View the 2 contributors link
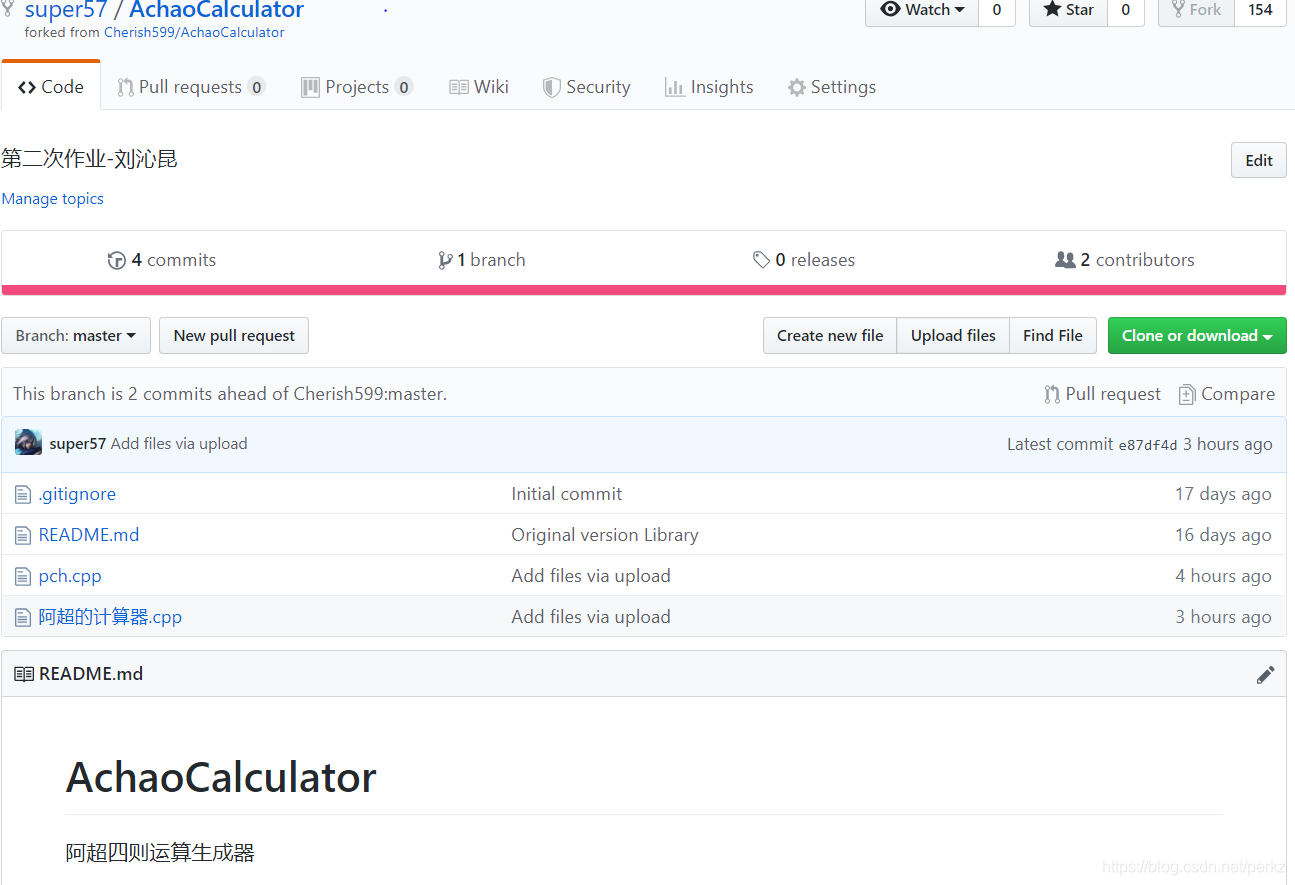 pos(1125,260)
